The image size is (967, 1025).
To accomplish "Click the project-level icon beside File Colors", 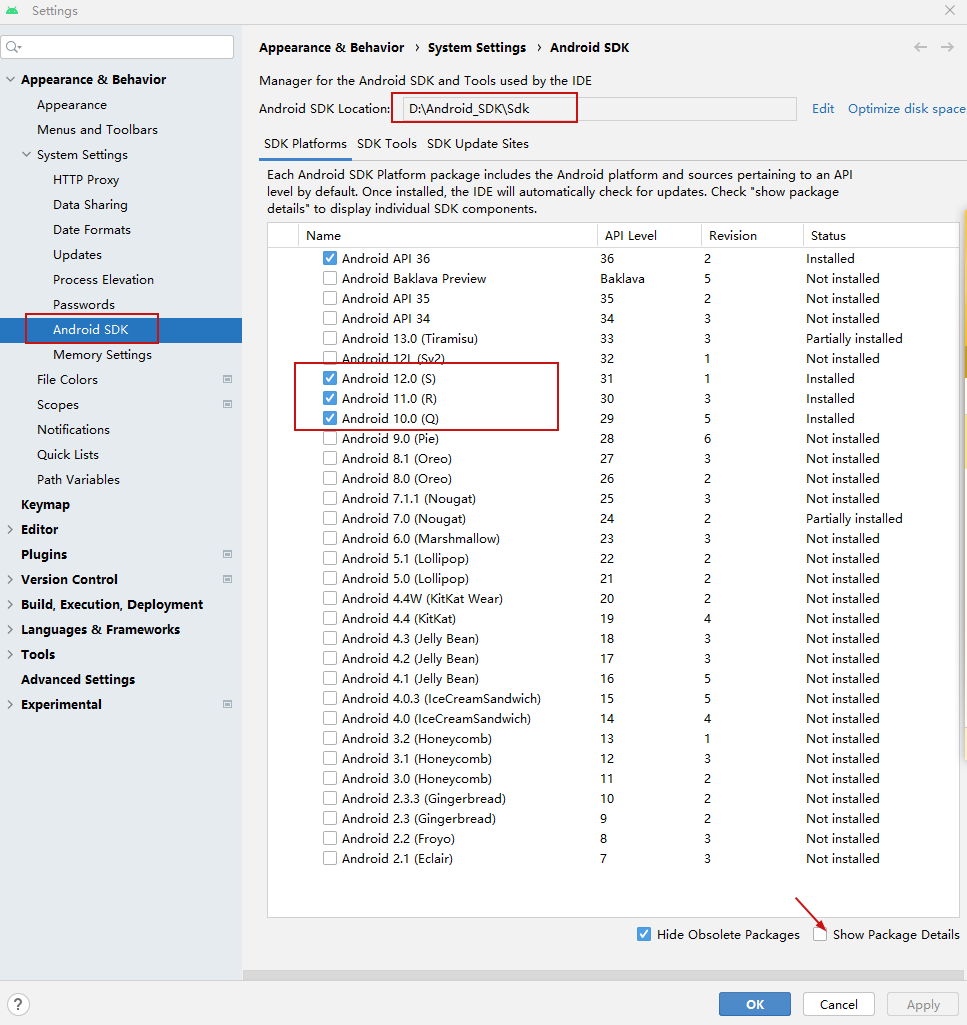I will click(x=228, y=379).
